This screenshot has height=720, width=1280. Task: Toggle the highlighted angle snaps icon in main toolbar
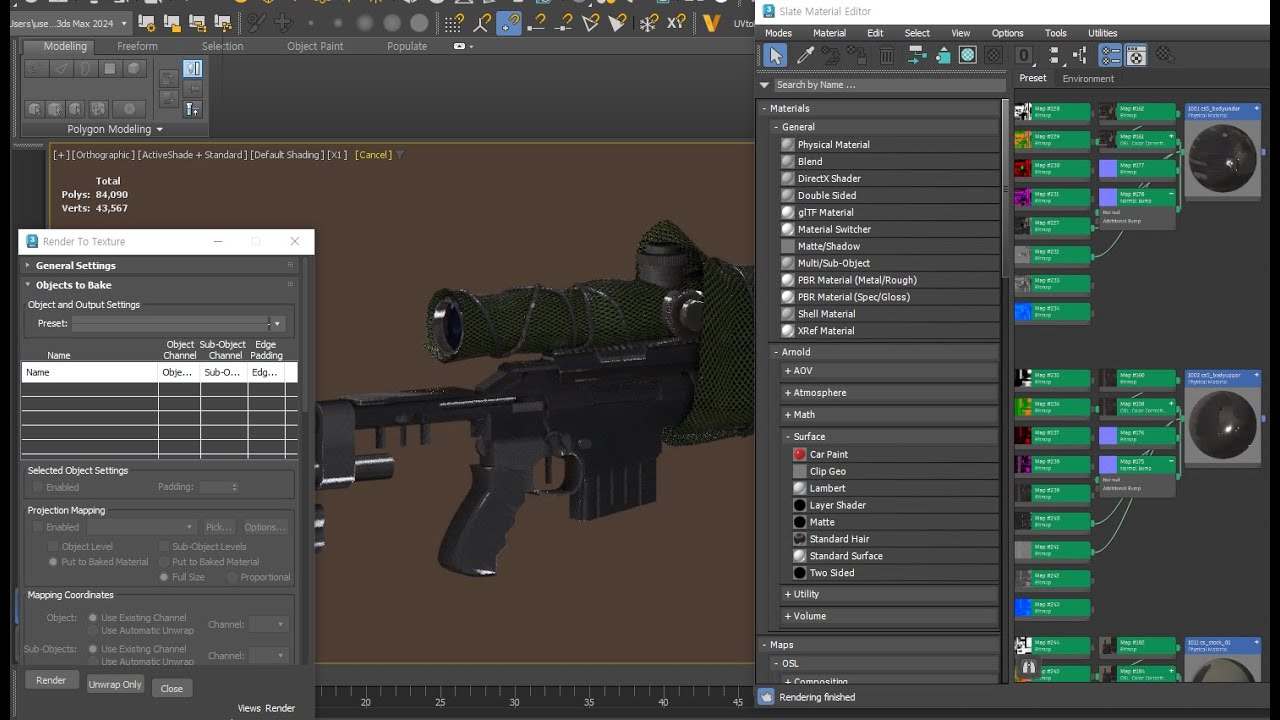tap(510, 22)
